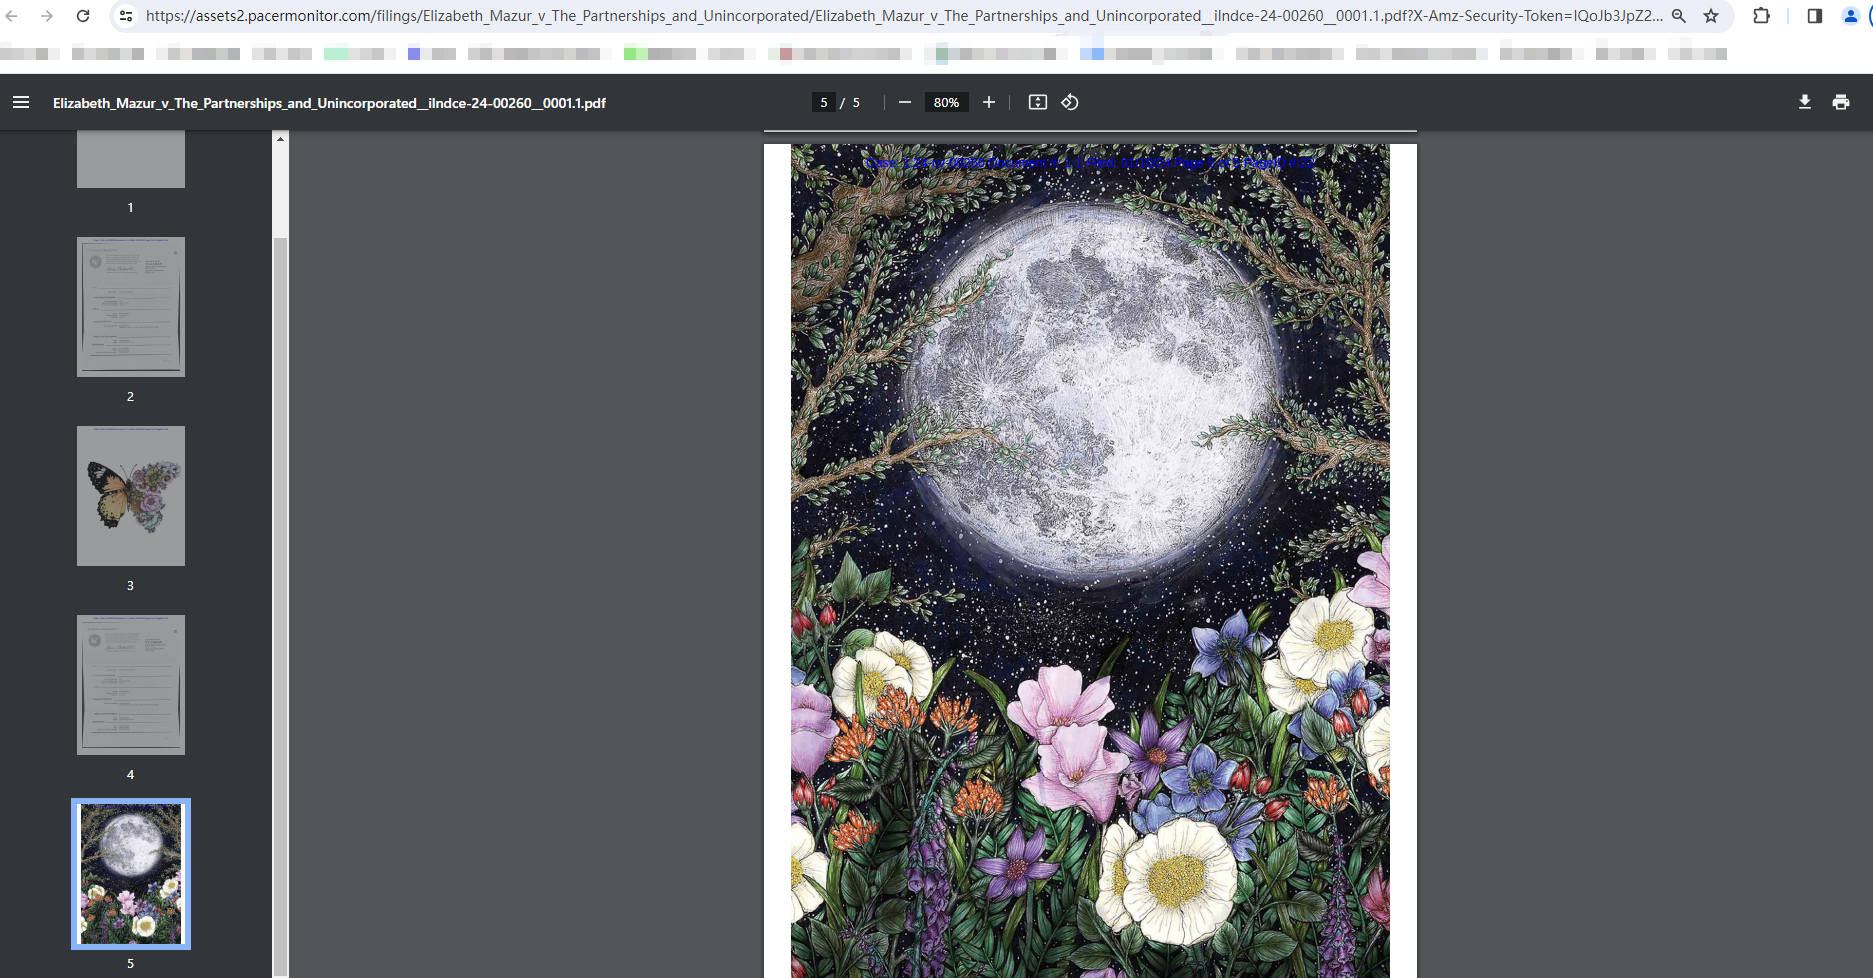Rotate the PDF counterclockwise

pyautogui.click(x=1070, y=102)
